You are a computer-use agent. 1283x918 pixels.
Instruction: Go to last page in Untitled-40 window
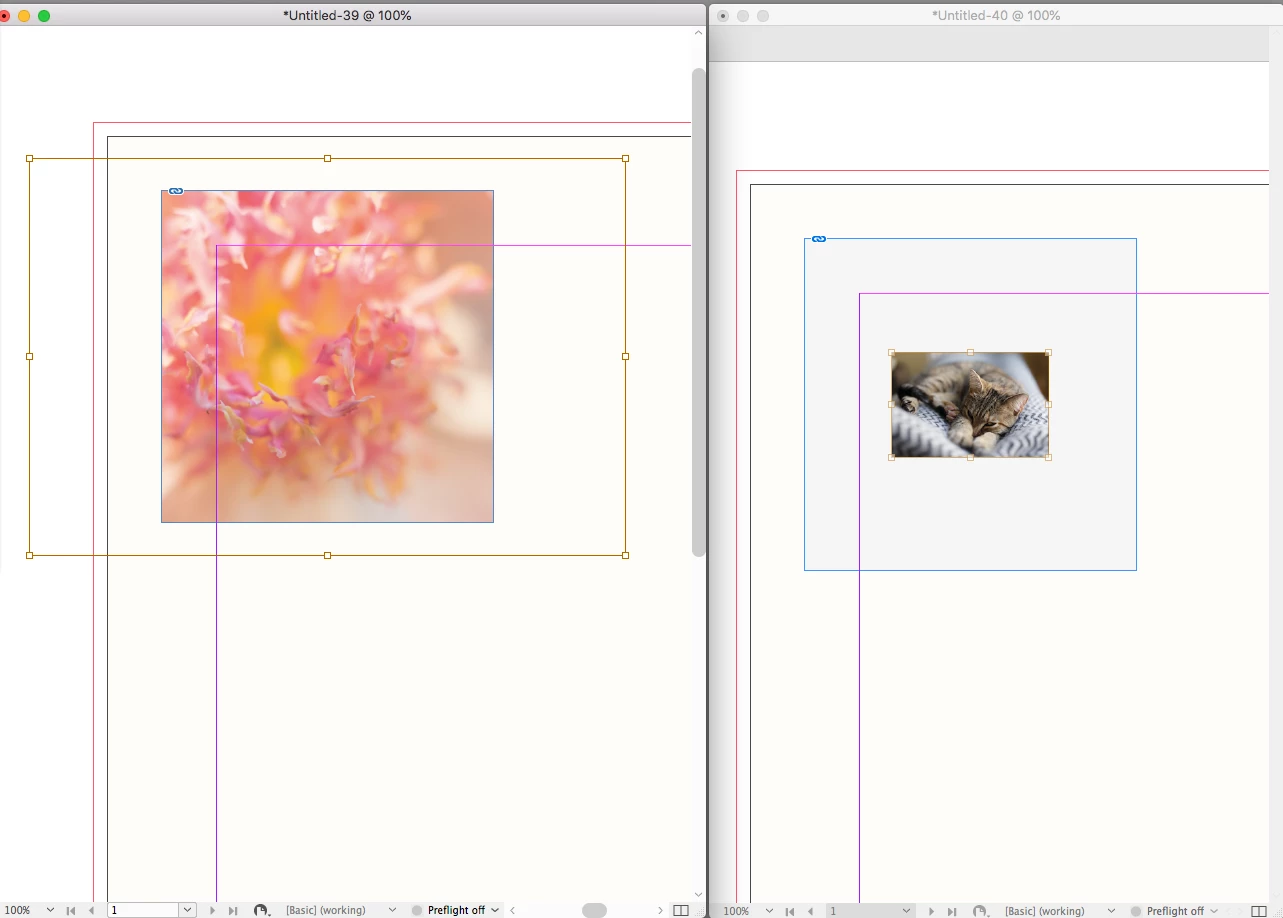pos(952,911)
